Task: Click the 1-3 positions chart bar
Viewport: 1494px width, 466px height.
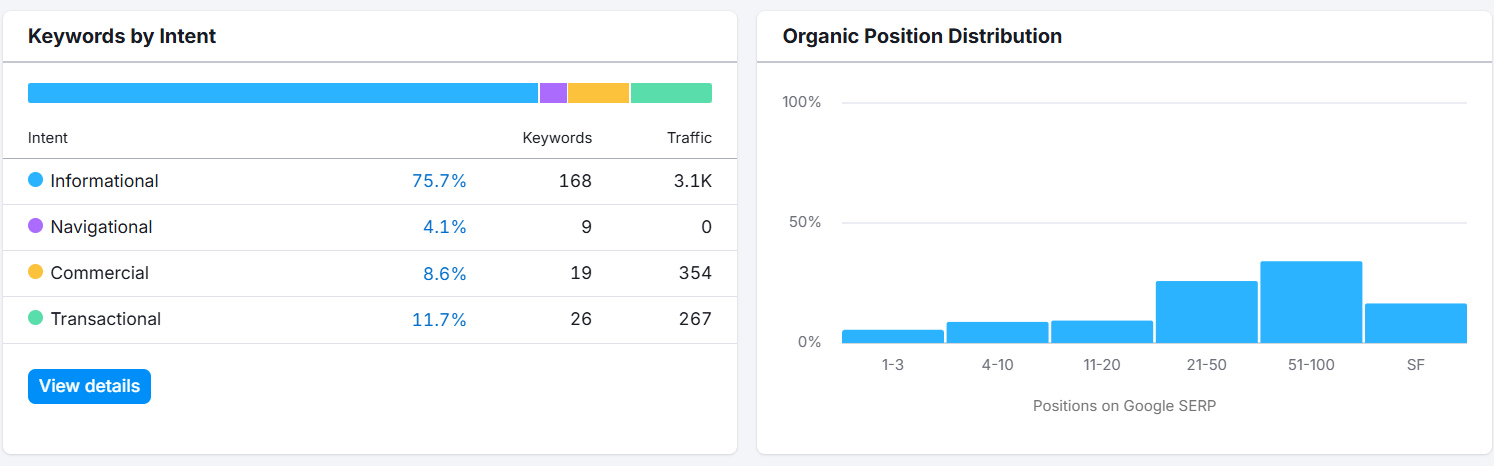Action: 893,337
